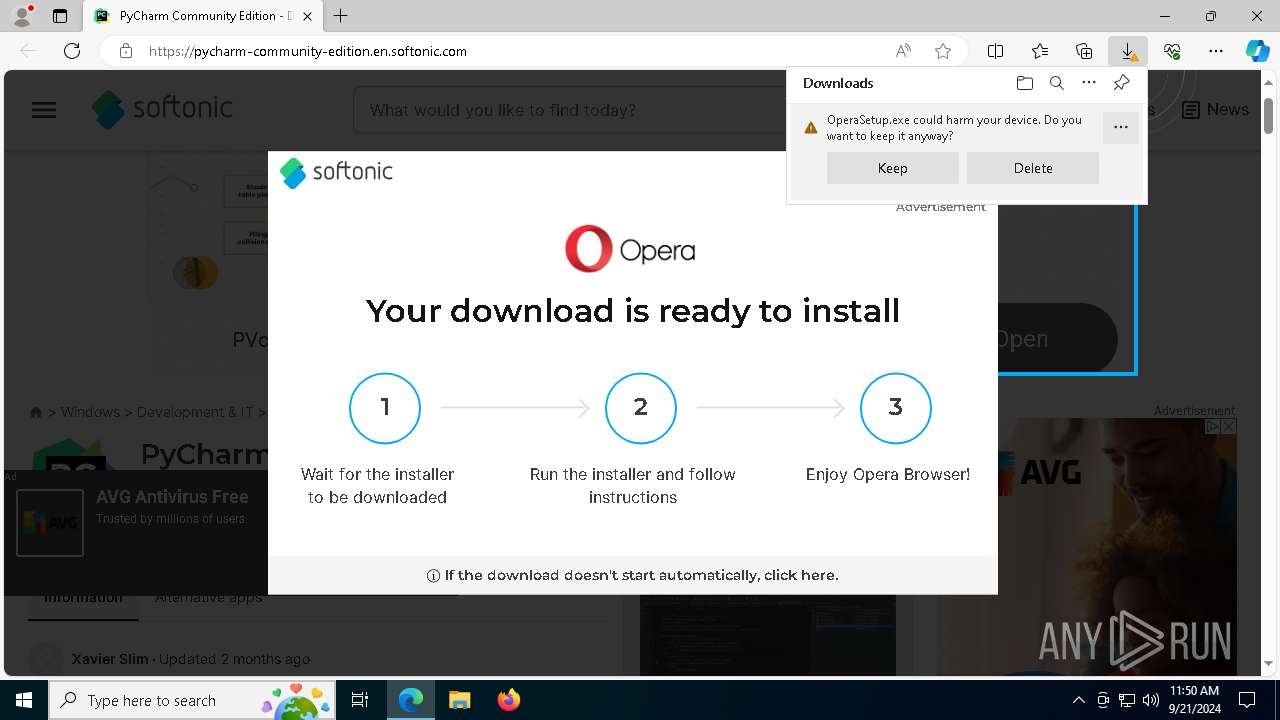1280x720 pixels.
Task: Open the Copilot sidebar icon
Action: (1257, 51)
